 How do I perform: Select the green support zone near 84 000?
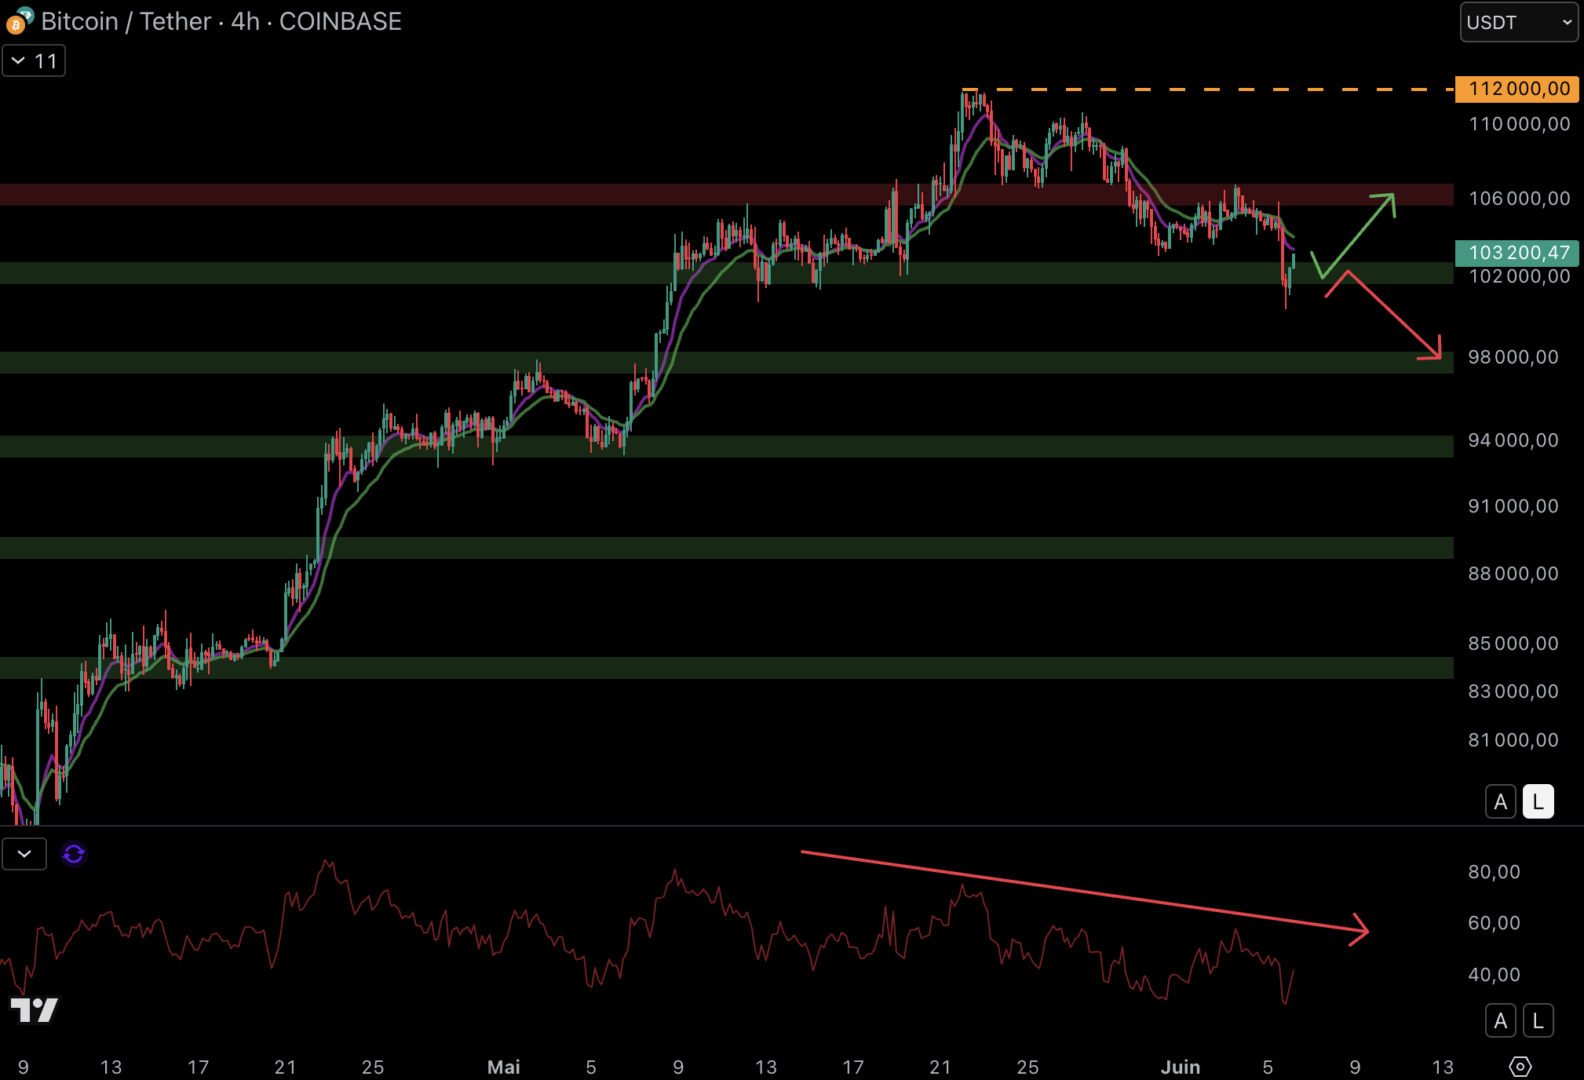click(x=727, y=668)
